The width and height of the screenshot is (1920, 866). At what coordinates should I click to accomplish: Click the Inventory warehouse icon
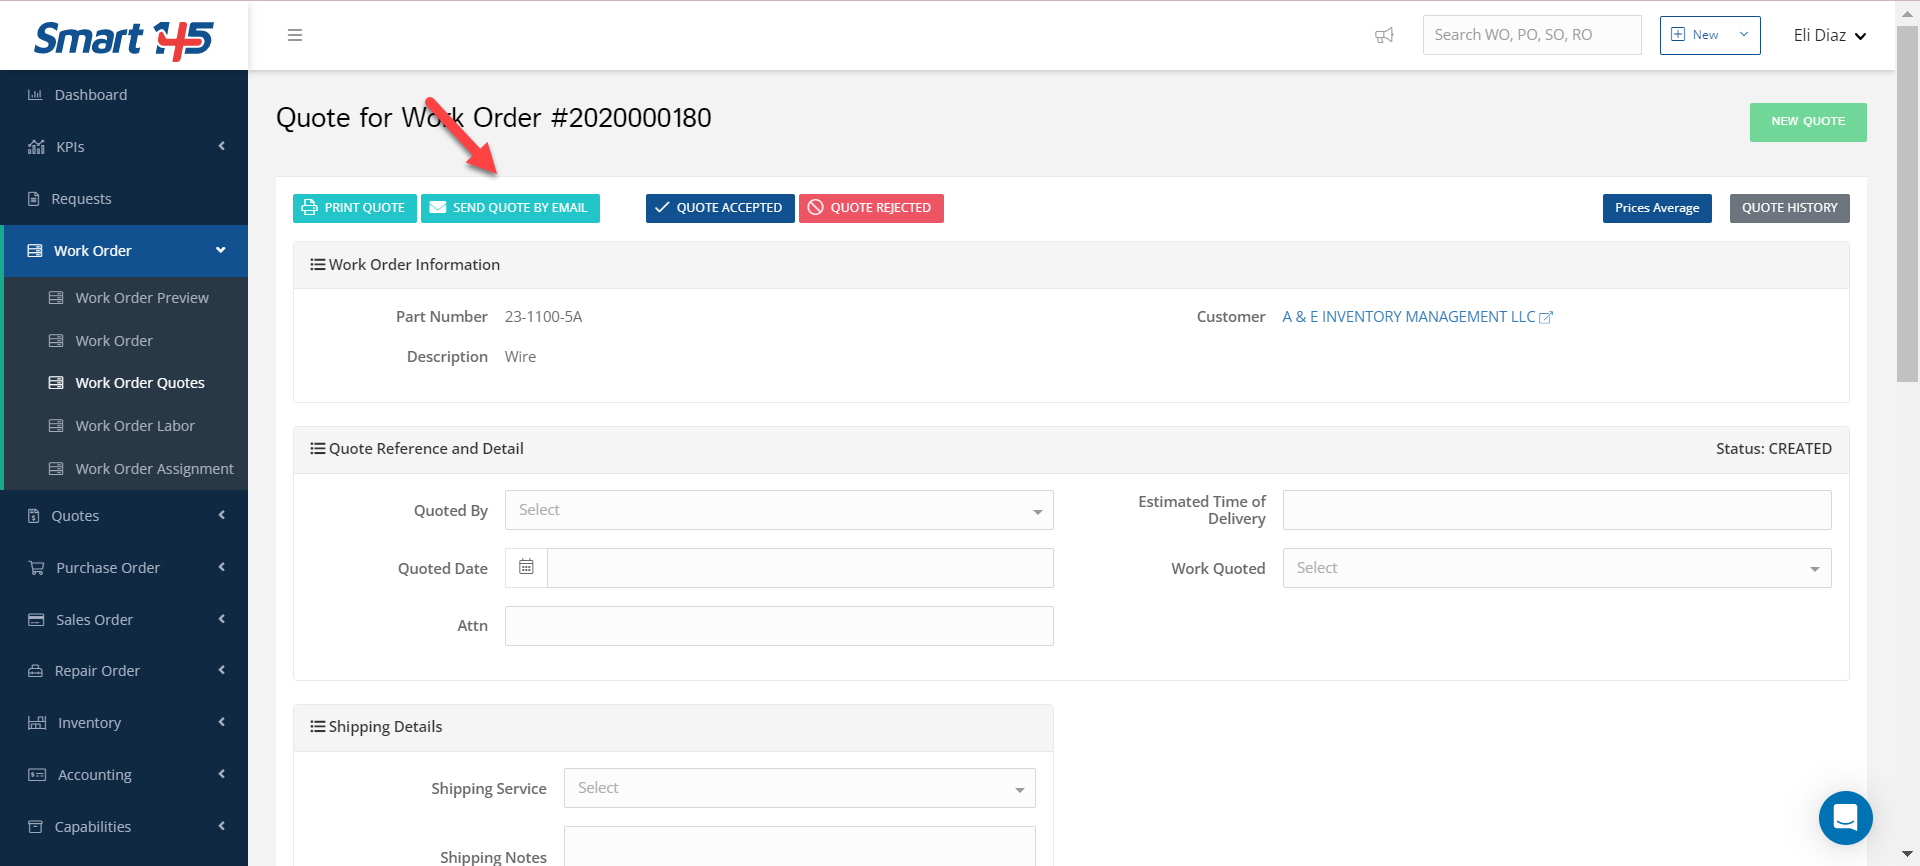pyautogui.click(x=37, y=723)
